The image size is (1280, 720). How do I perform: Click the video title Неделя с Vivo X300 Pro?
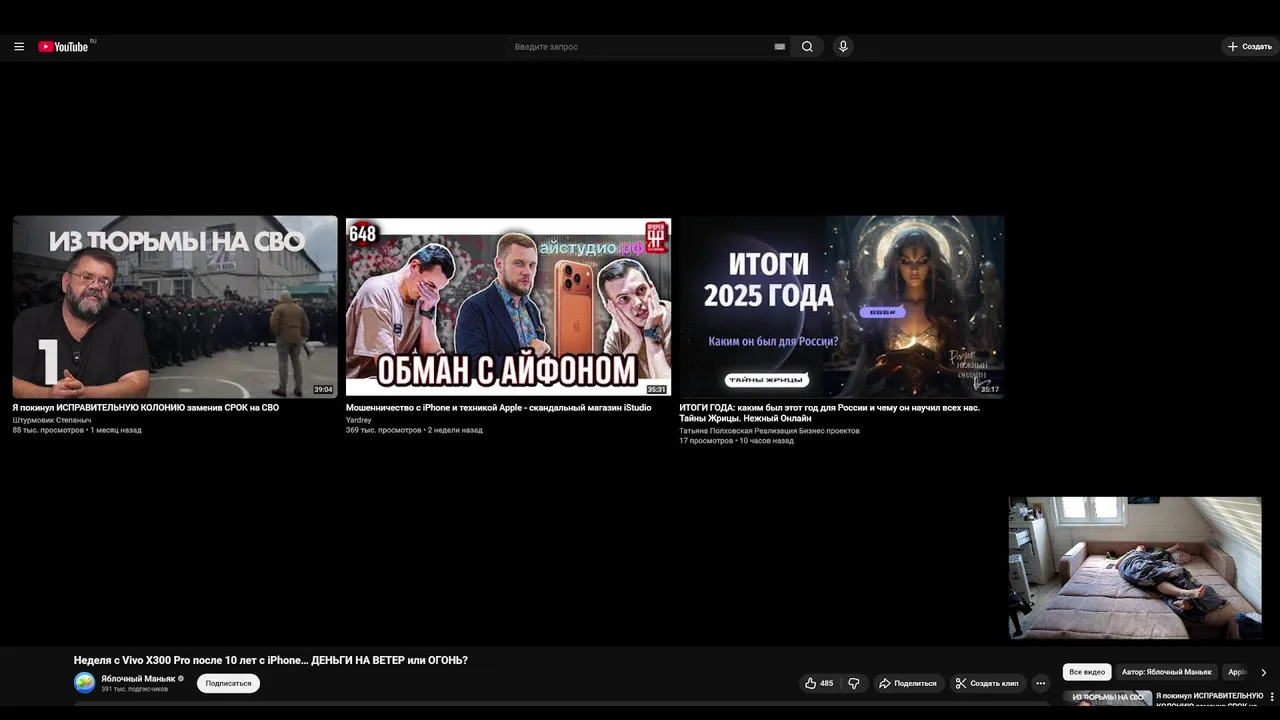click(x=271, y=660)
